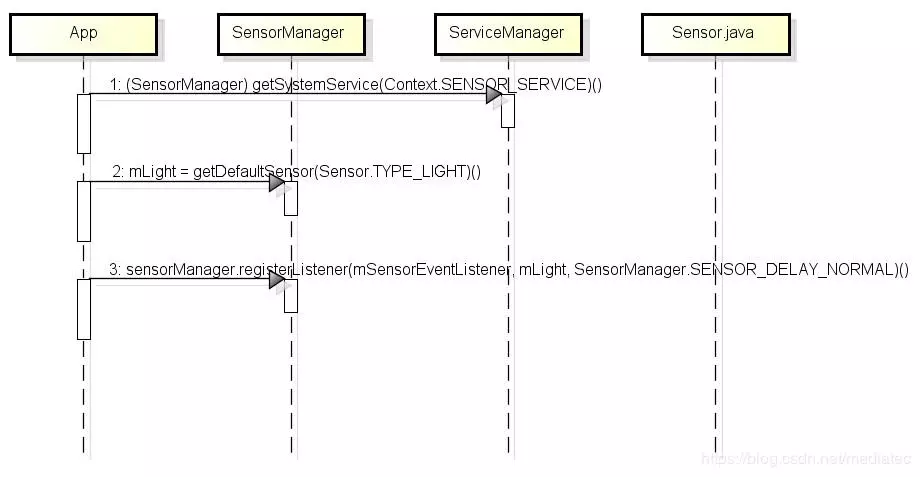This screenshot has width=920, height=477.
Task: Click the getSystemService message label
Action: click(357, 85)
